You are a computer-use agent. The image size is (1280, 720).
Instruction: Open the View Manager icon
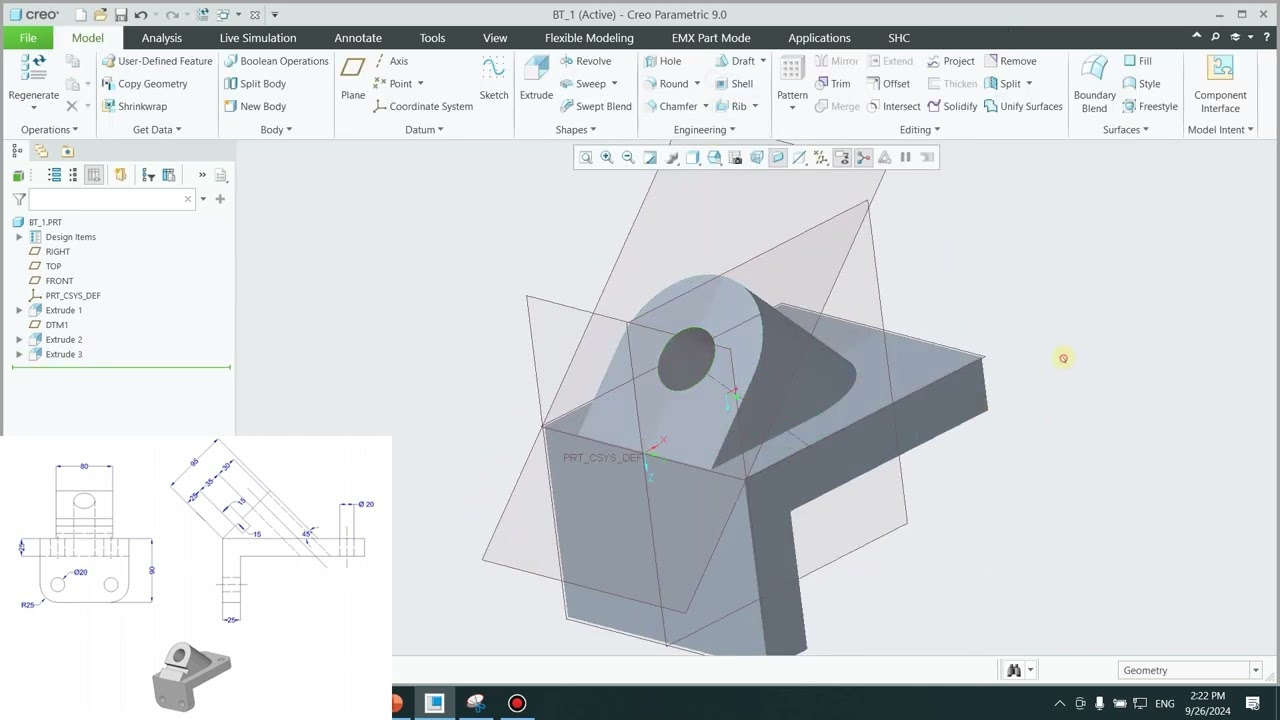point(736,157)
